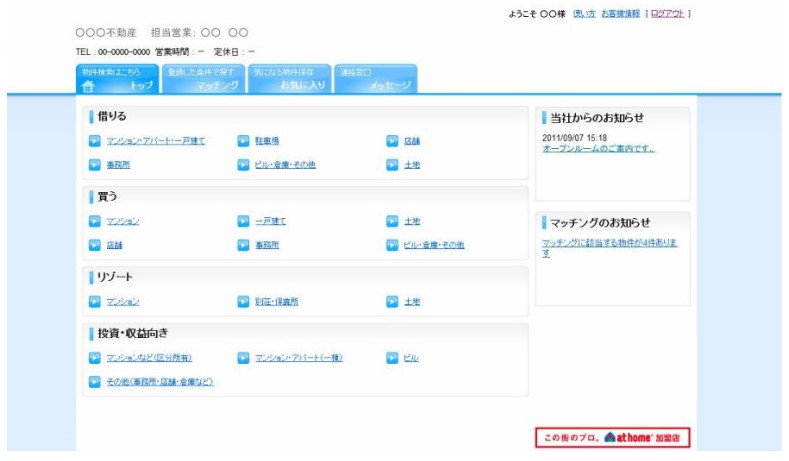
Task: Click the 借りる section heading
Action: click(112, 116)
